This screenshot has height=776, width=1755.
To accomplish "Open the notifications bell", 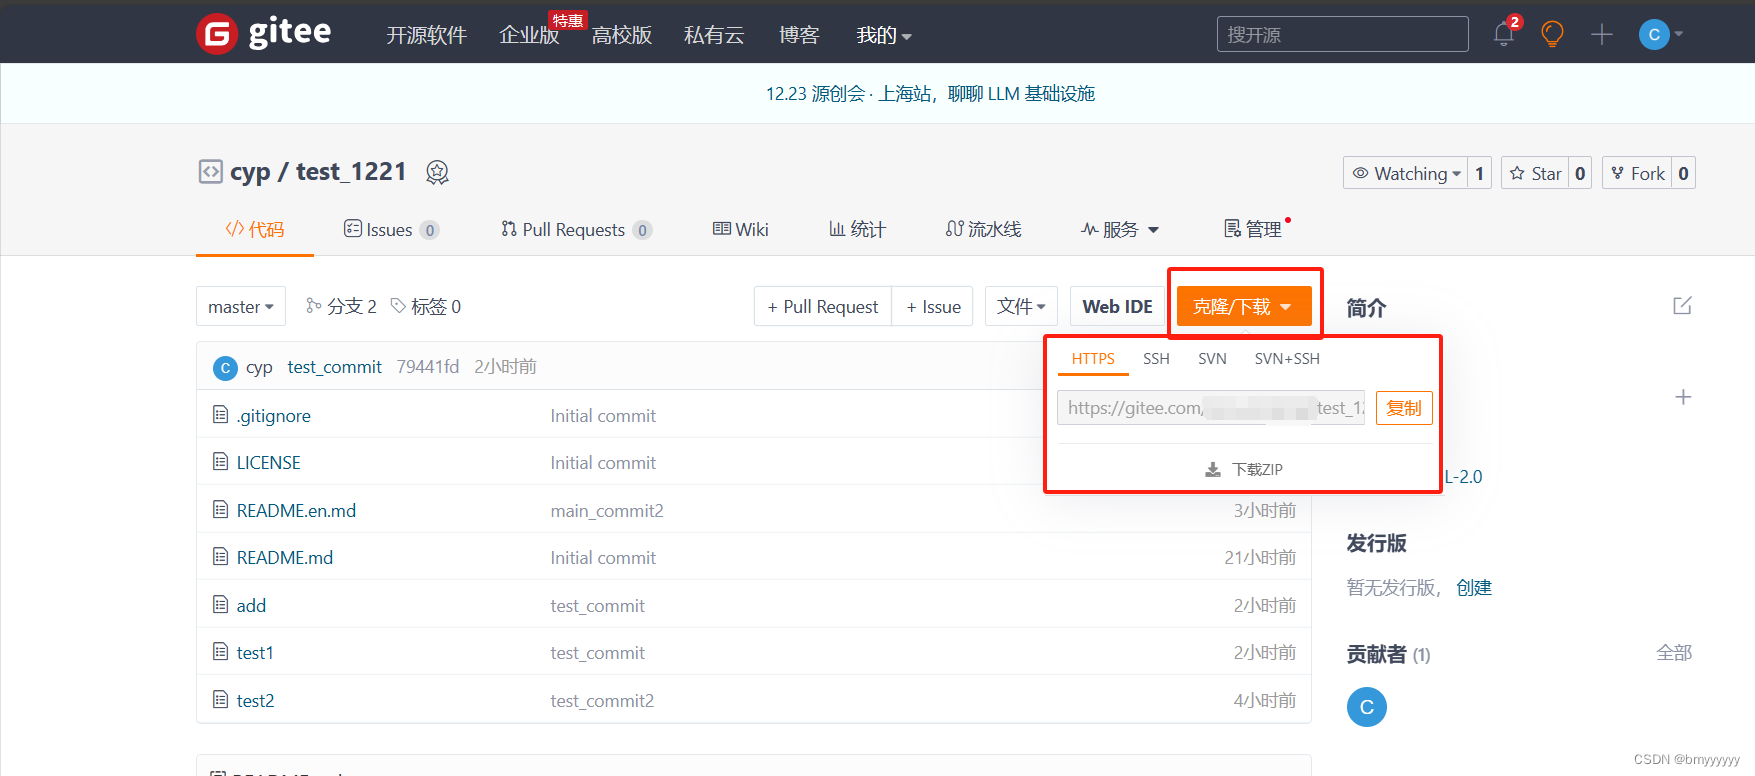I will click(1504, 35).
